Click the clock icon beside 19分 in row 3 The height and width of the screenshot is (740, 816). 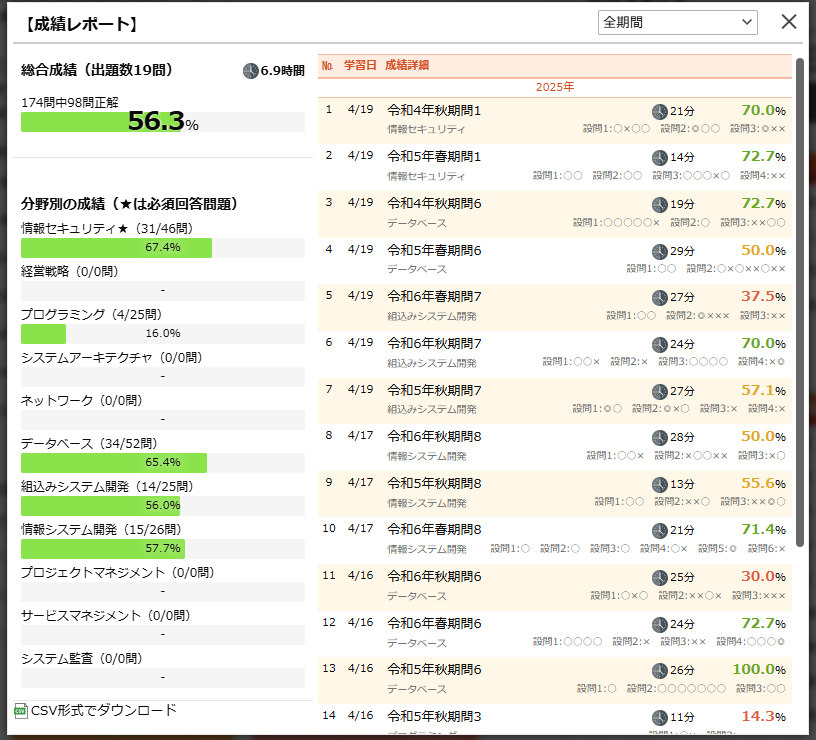click(x=659, y=205)
